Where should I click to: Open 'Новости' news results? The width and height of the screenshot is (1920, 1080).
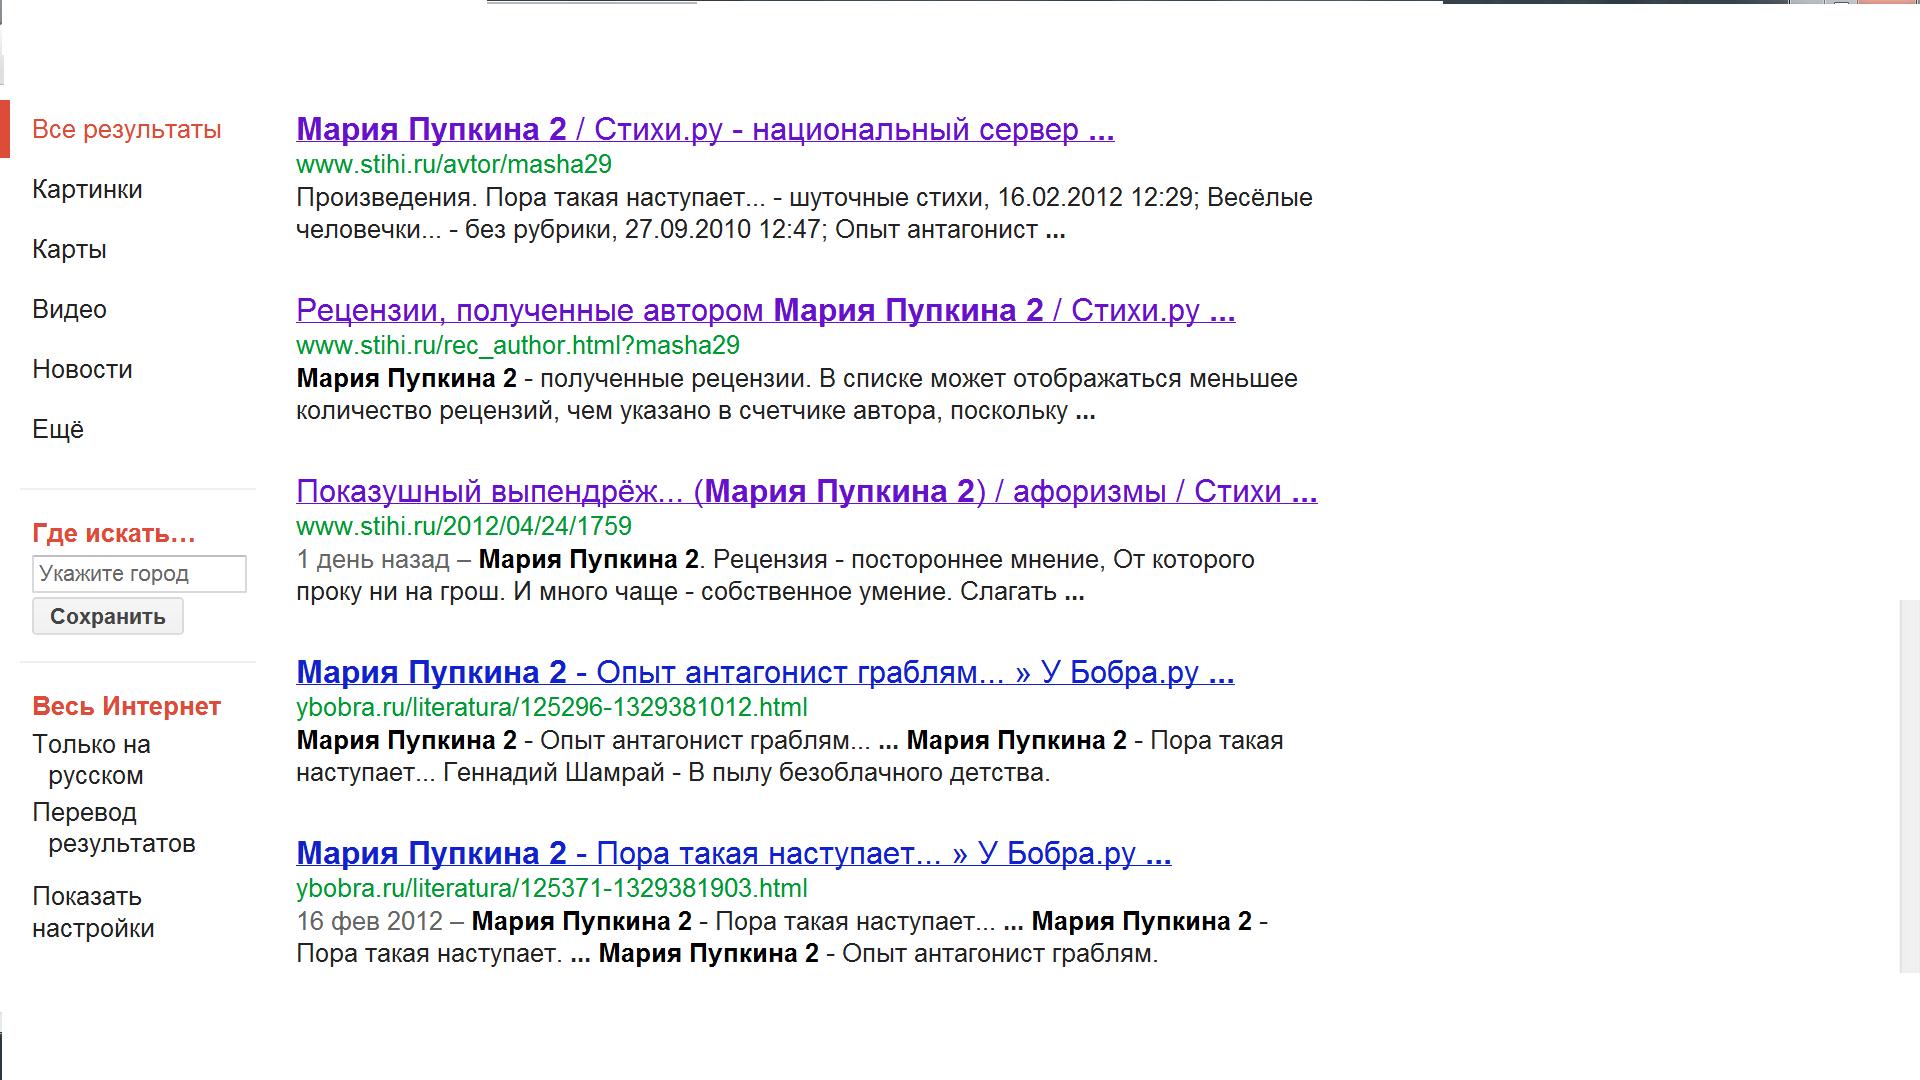(x=82, y=370)
